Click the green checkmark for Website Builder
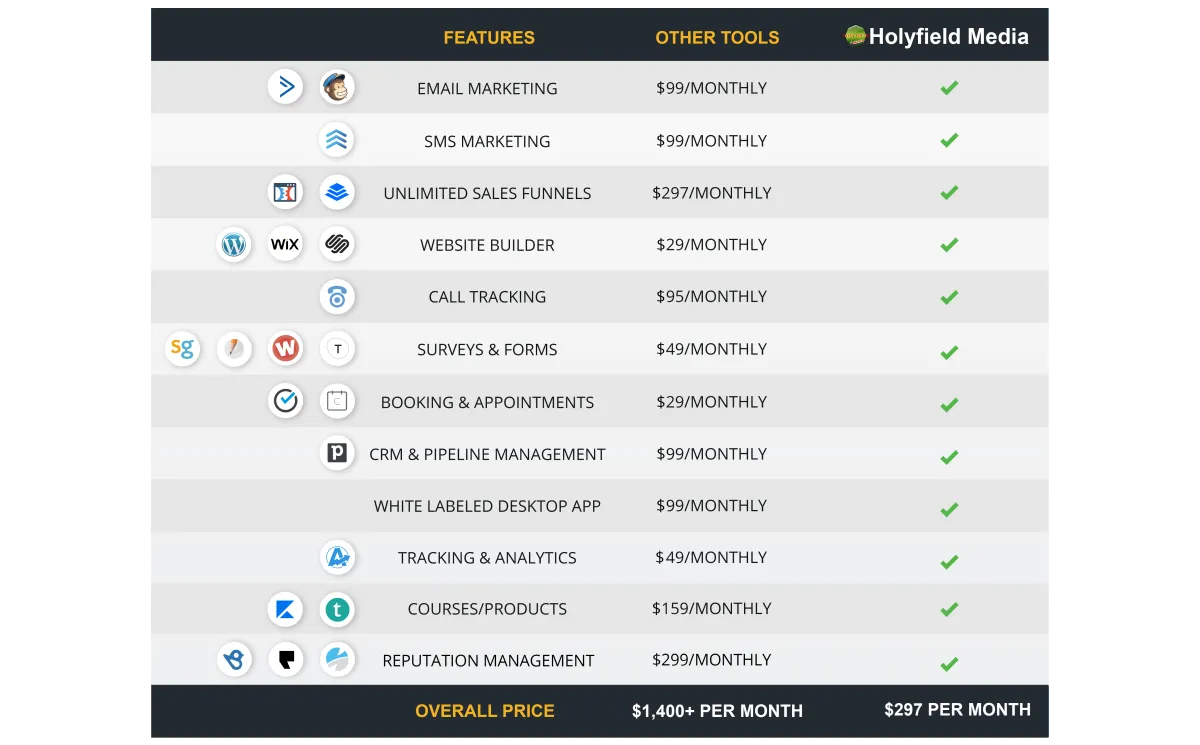This screenshot has height=745, width=1200. [x=949, y=245]
